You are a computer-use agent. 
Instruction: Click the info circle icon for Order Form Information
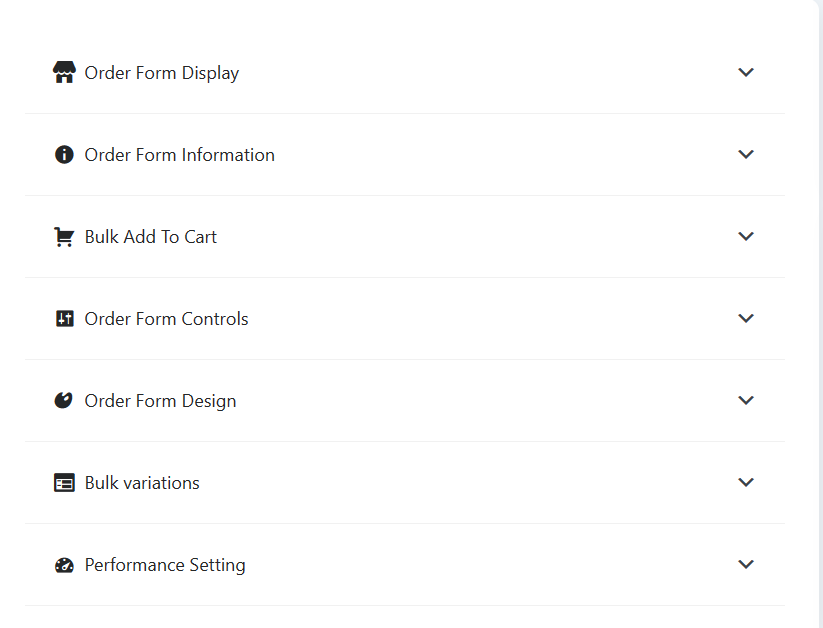64,154
